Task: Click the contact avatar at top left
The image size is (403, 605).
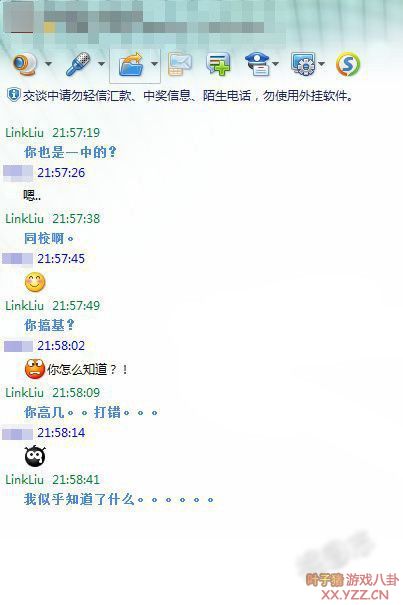Action: pos(19,18)
